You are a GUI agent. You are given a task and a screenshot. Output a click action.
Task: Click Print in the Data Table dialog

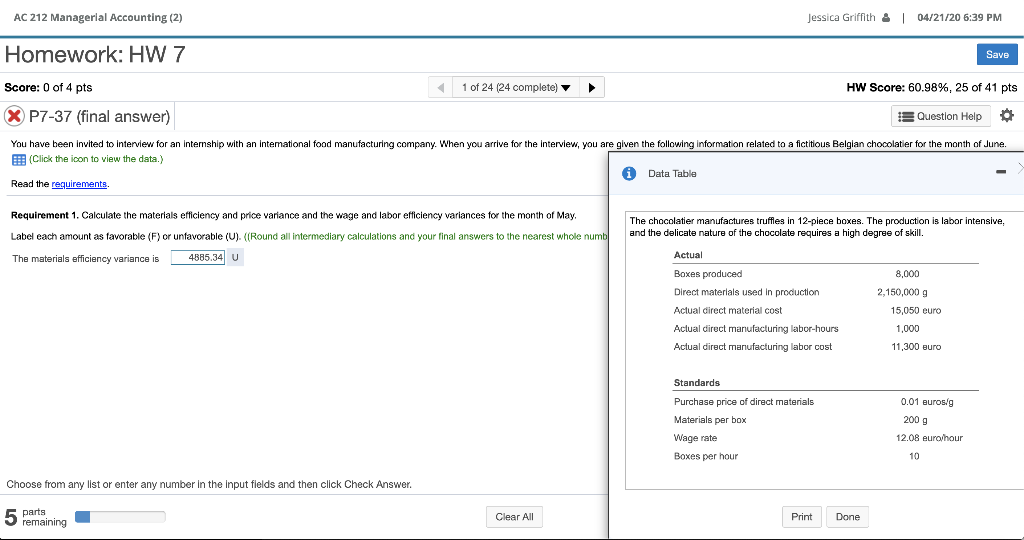pyautogui.click(x=801, y=516)
